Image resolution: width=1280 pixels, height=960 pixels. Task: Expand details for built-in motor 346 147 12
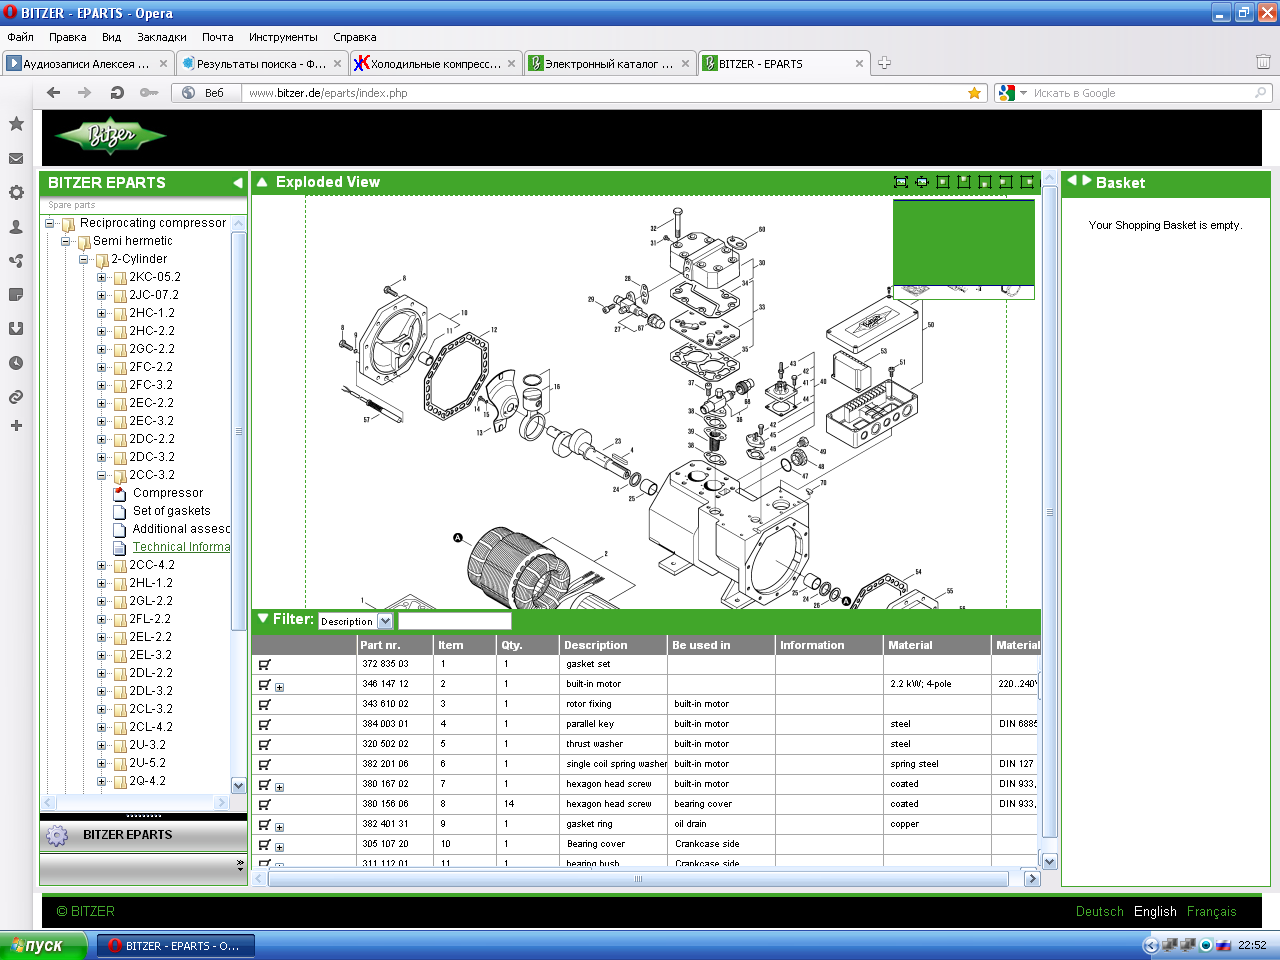pyautogui.click(x=280, y=687)
